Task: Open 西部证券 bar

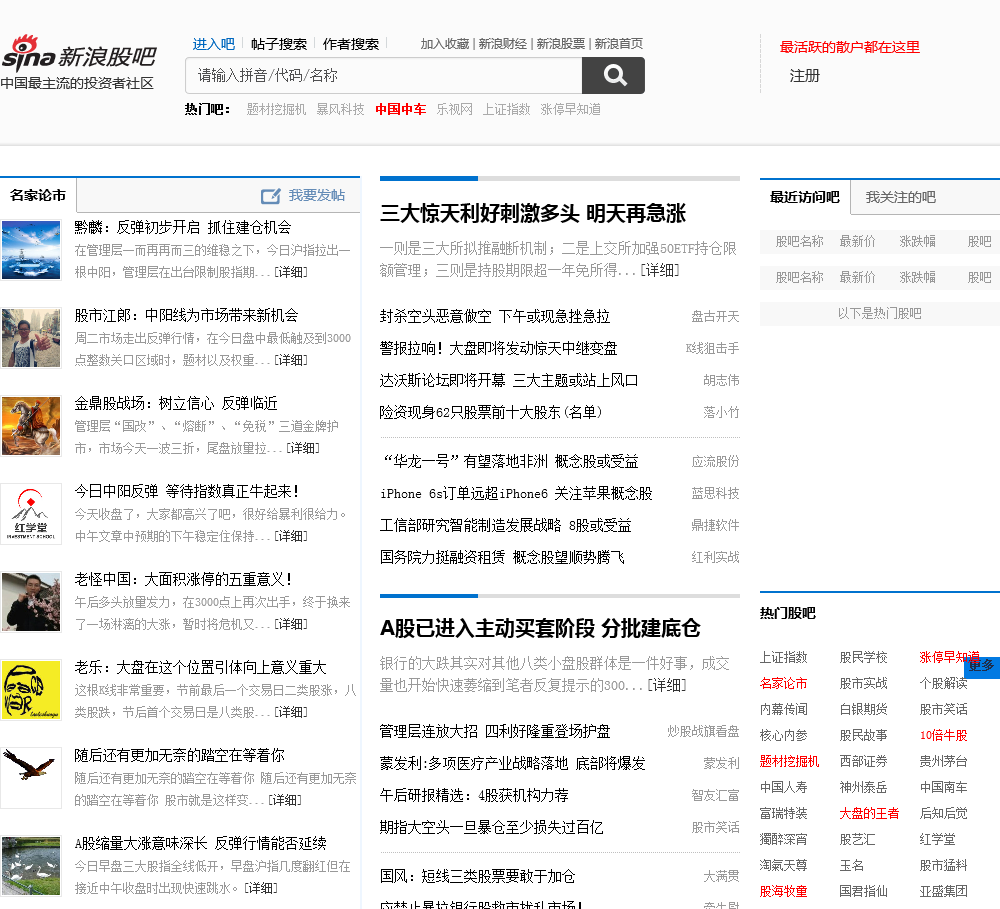Action: (864, 762)
